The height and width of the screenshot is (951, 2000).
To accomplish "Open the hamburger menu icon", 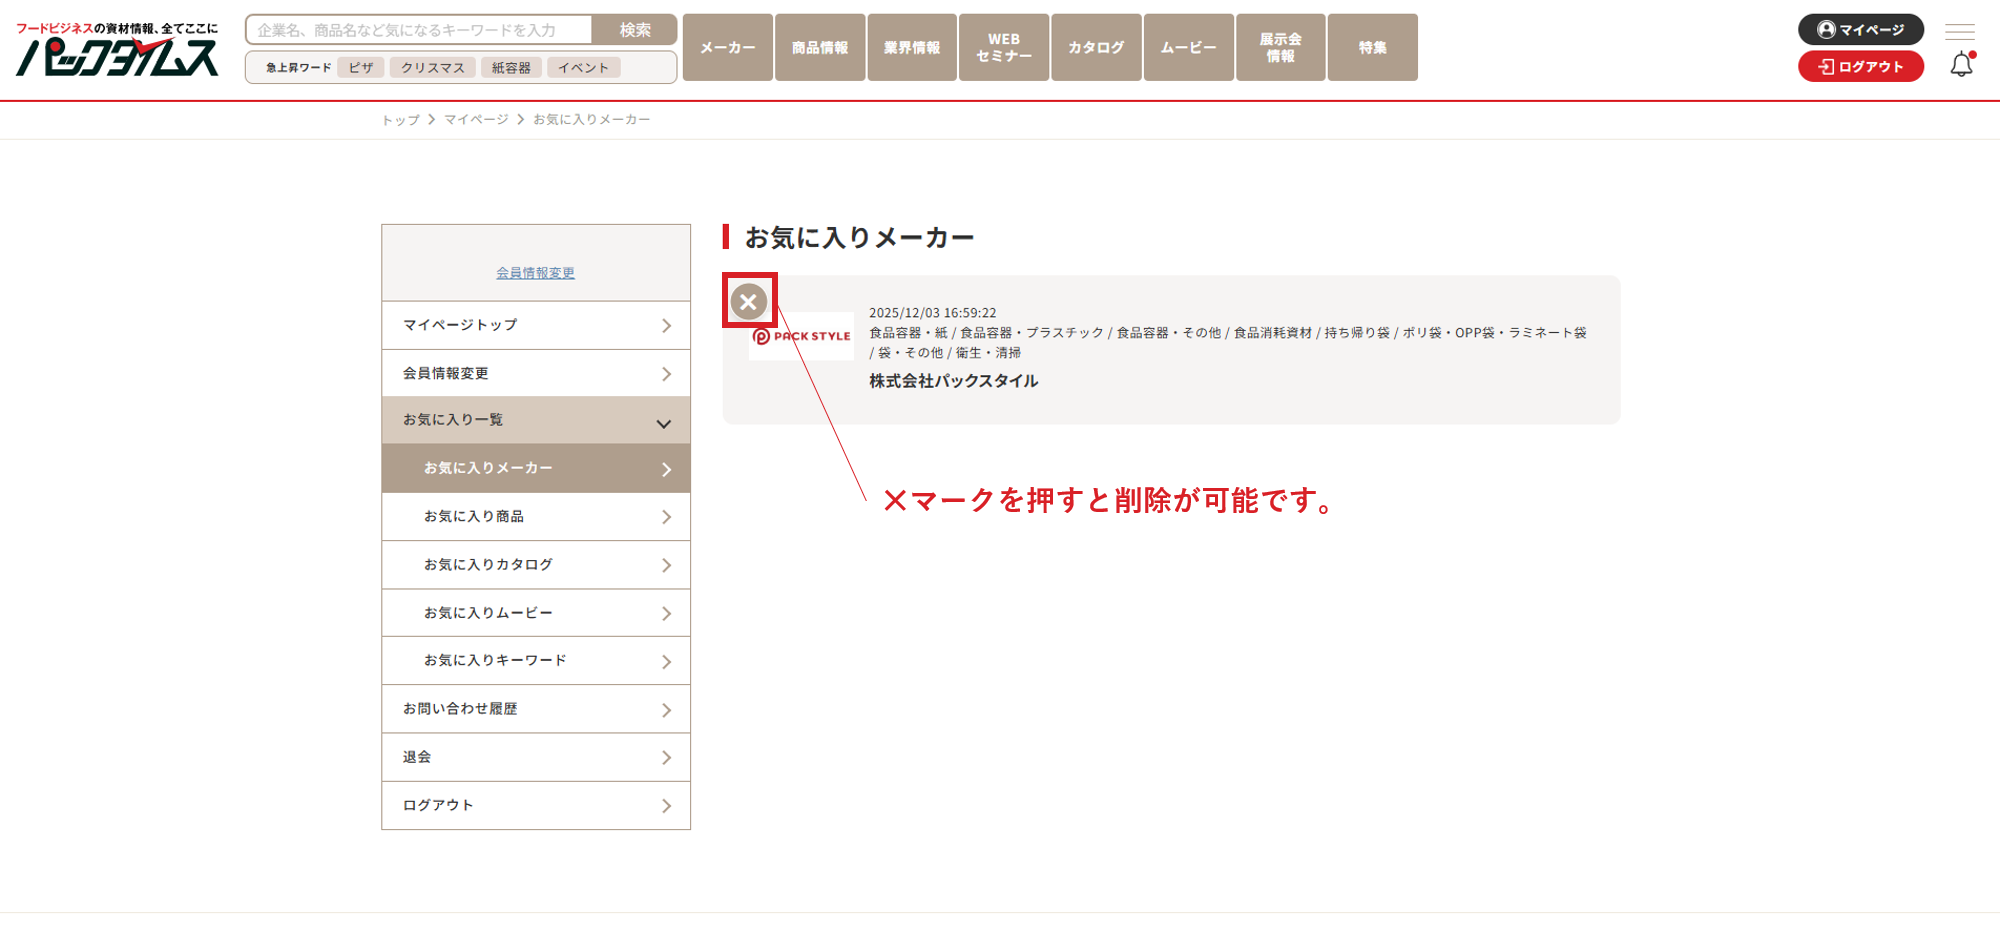I will coord(1959,31).
